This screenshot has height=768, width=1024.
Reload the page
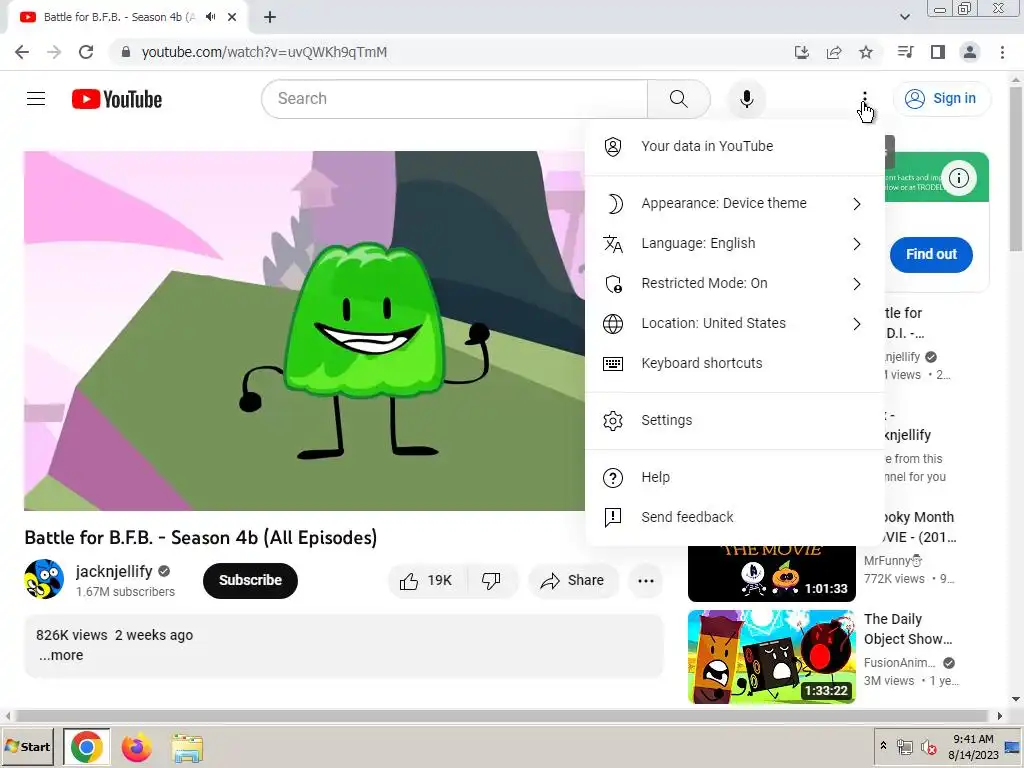pos(86,52)
